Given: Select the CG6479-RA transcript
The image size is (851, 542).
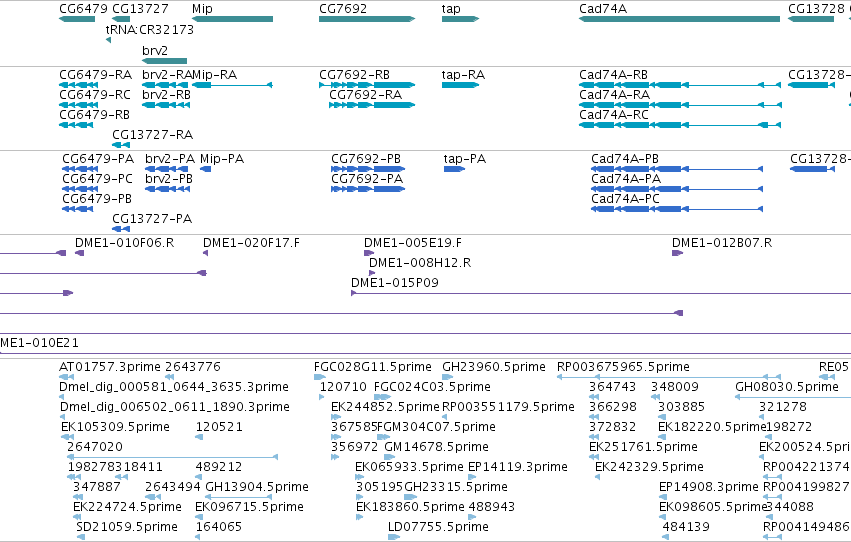Looking at the screenshot, I should tap(78, 85).
